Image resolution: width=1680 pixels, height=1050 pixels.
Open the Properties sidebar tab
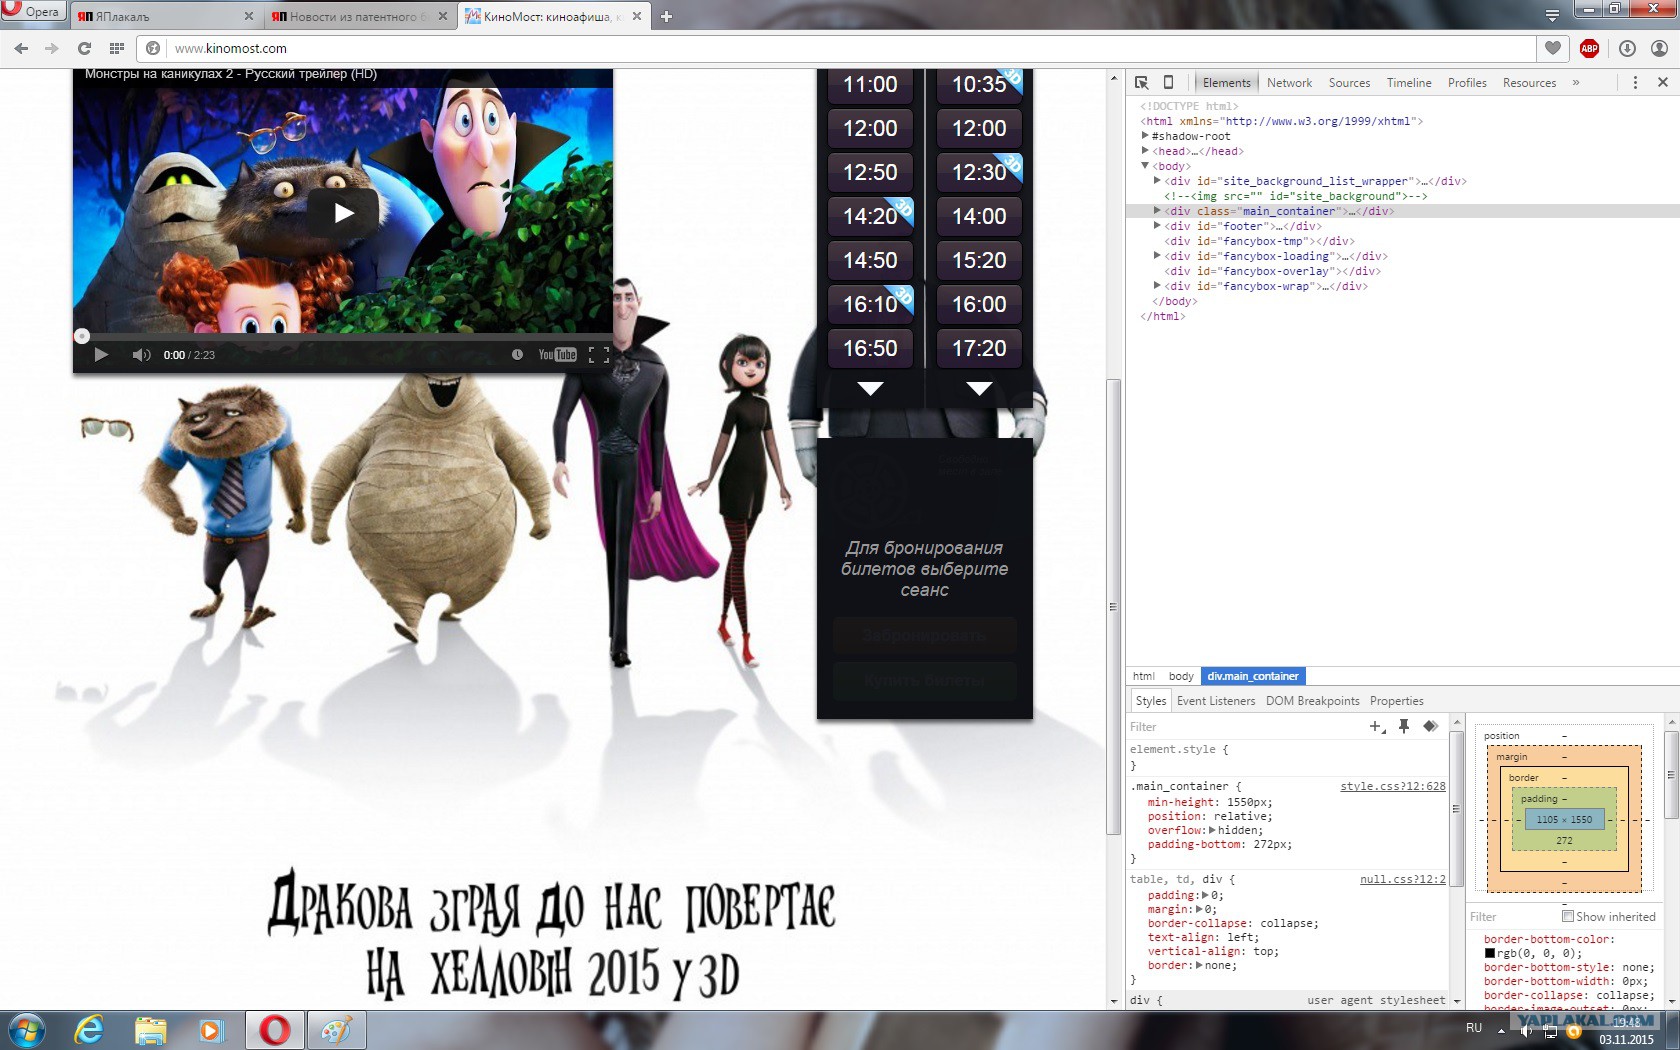pyautogui.click(x=1396, y=701)
